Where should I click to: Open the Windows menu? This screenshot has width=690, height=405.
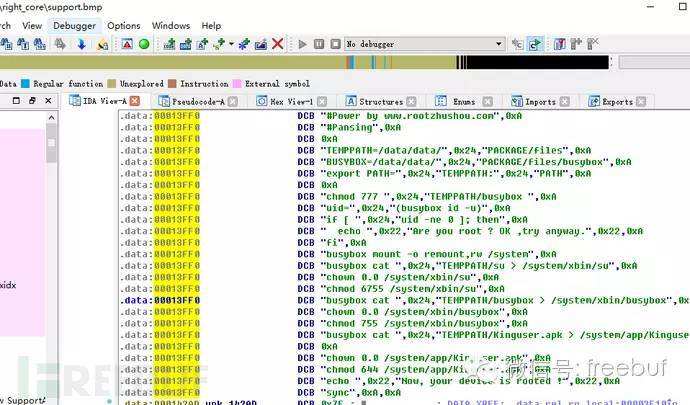(171, 26)
